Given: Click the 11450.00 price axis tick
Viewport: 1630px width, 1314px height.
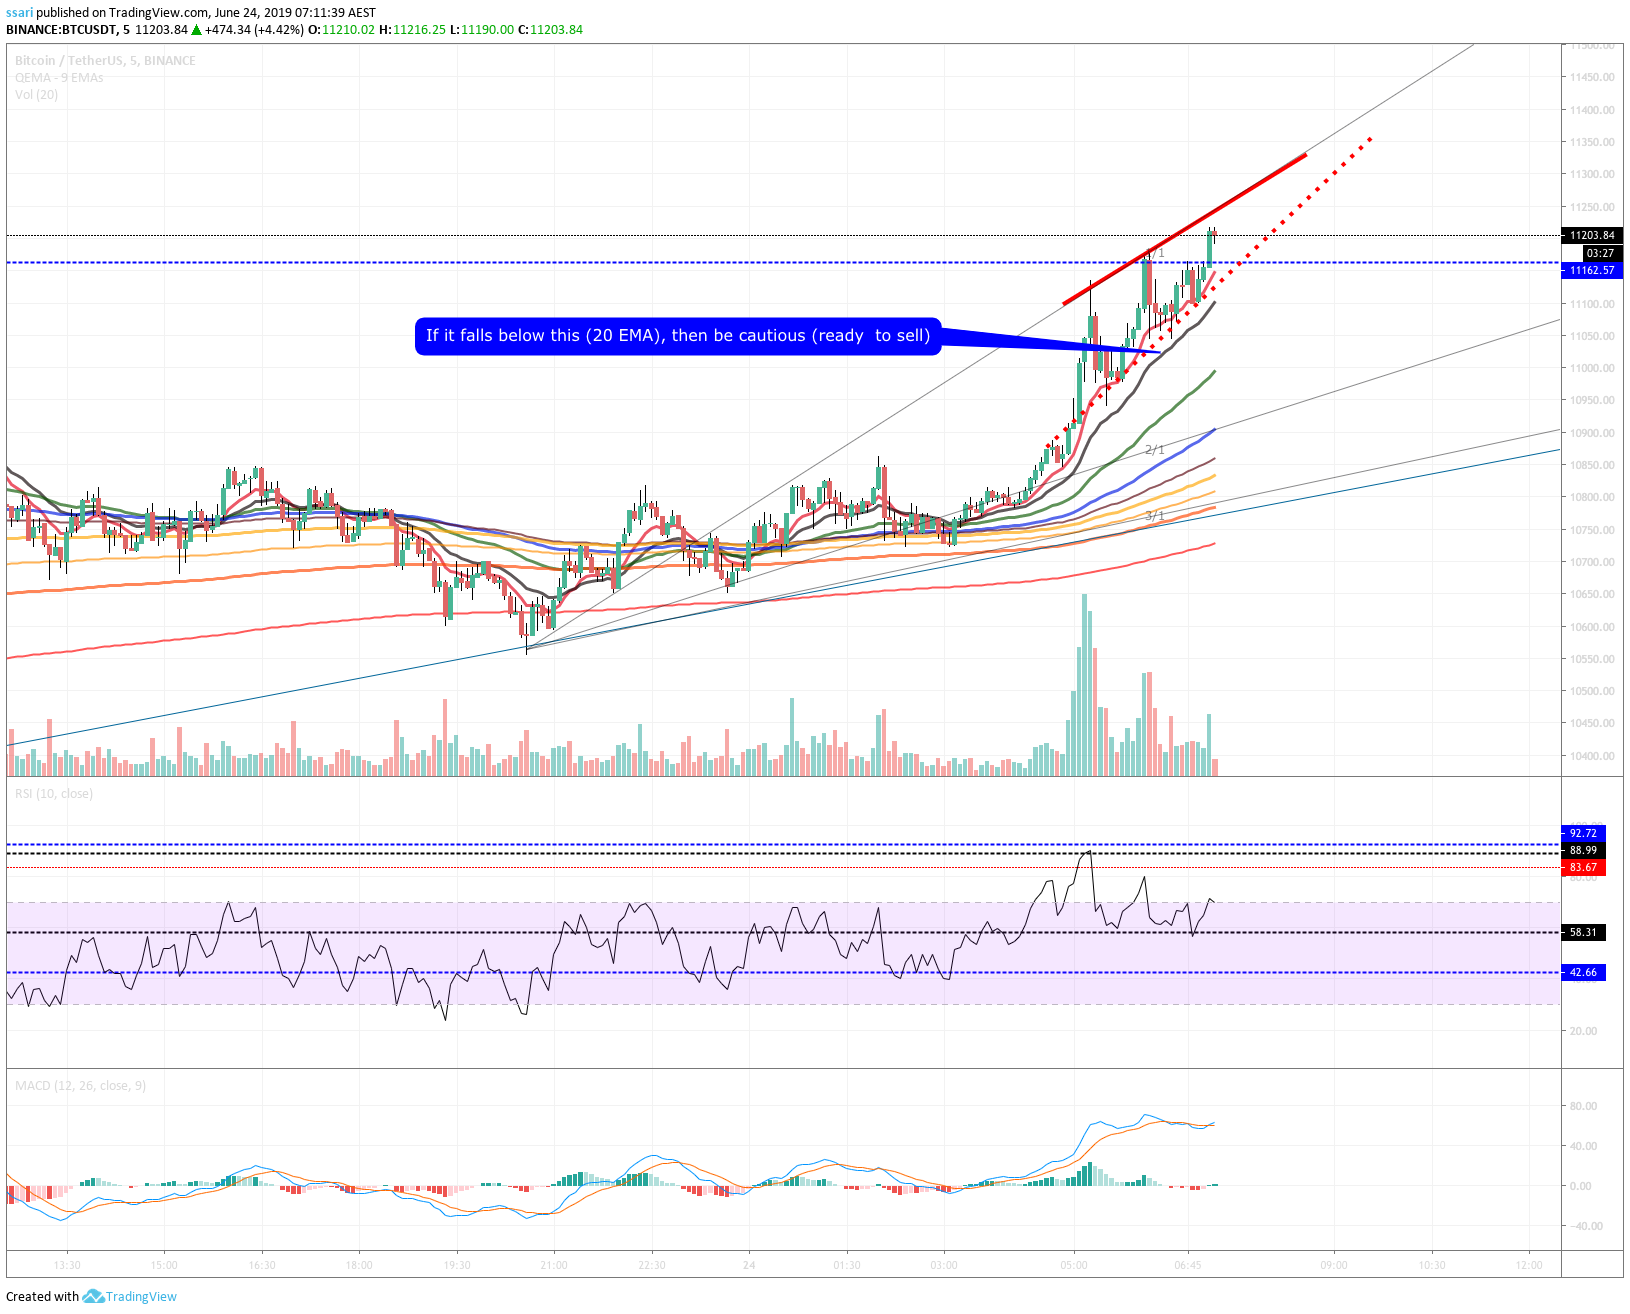Looking at the screenshot, I should (1592, 77).
